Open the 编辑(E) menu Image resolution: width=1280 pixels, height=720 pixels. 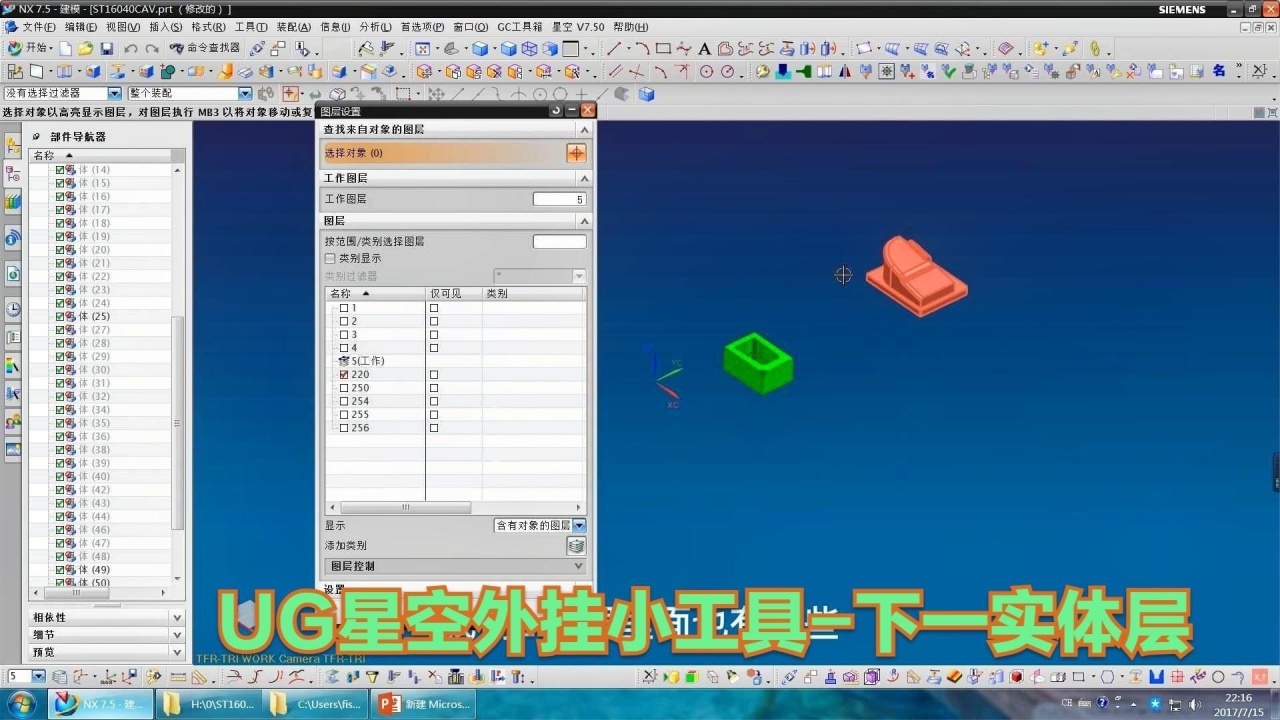(x=81, y=27)
